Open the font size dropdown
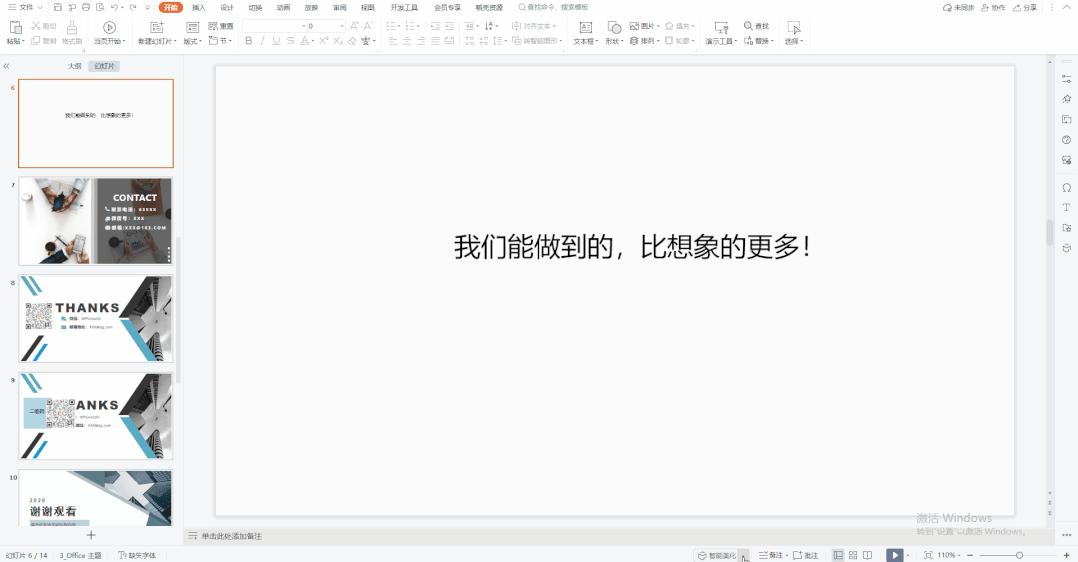The width and height of the screenshot is (1078, 562). click(x=342, y=26)
